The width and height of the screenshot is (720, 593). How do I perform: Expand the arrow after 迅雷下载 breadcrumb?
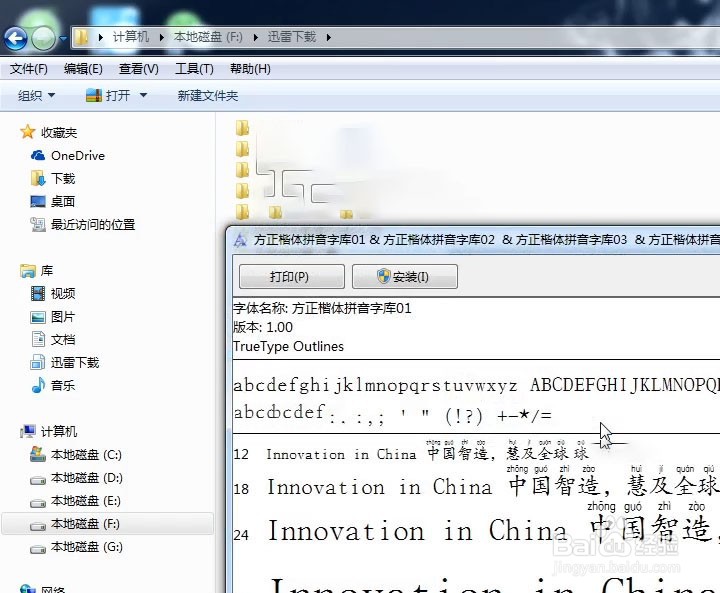click(329, 37)
